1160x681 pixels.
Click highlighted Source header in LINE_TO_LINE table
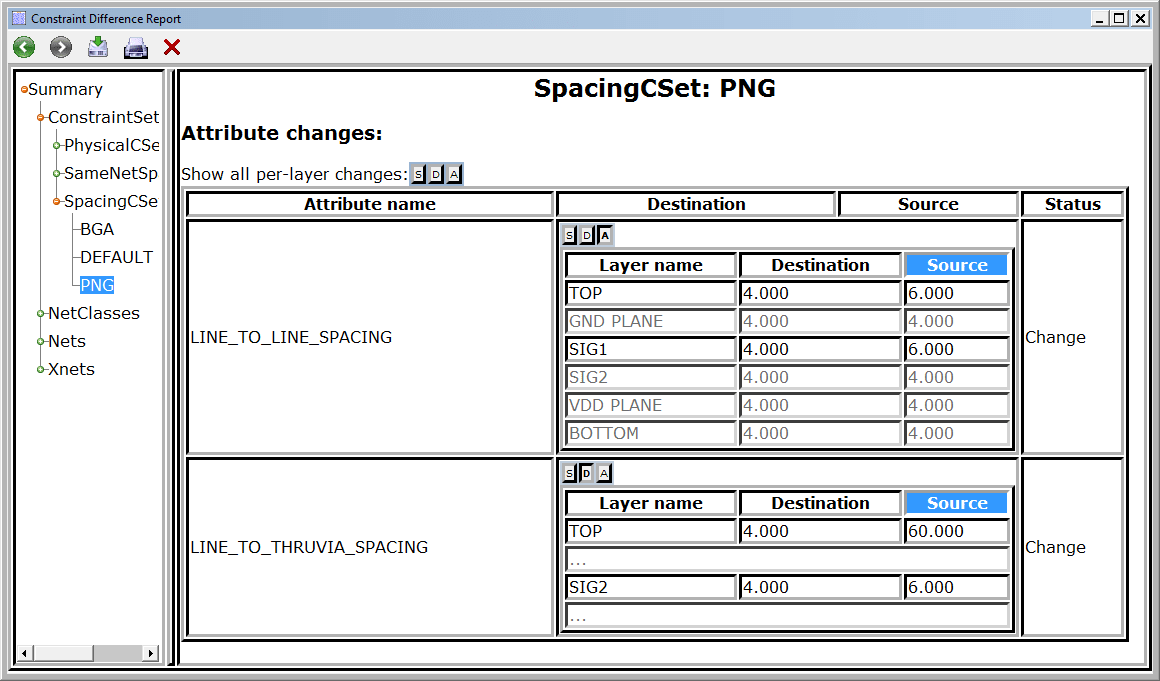click(x=957, y=265)
